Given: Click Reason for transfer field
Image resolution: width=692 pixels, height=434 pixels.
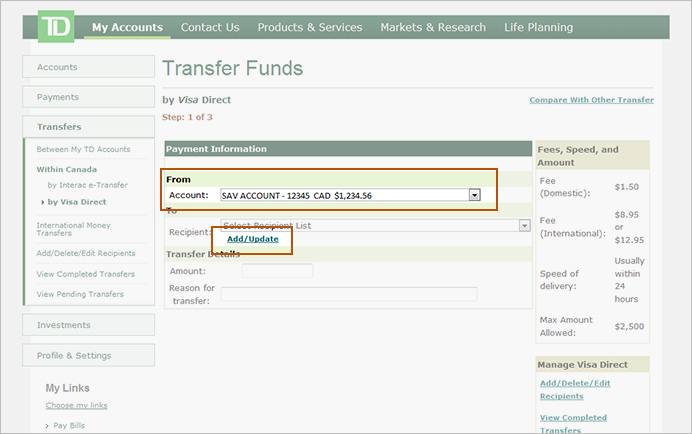Looking at the screenshot, I should pyautogui.click(x=349, y=294).
